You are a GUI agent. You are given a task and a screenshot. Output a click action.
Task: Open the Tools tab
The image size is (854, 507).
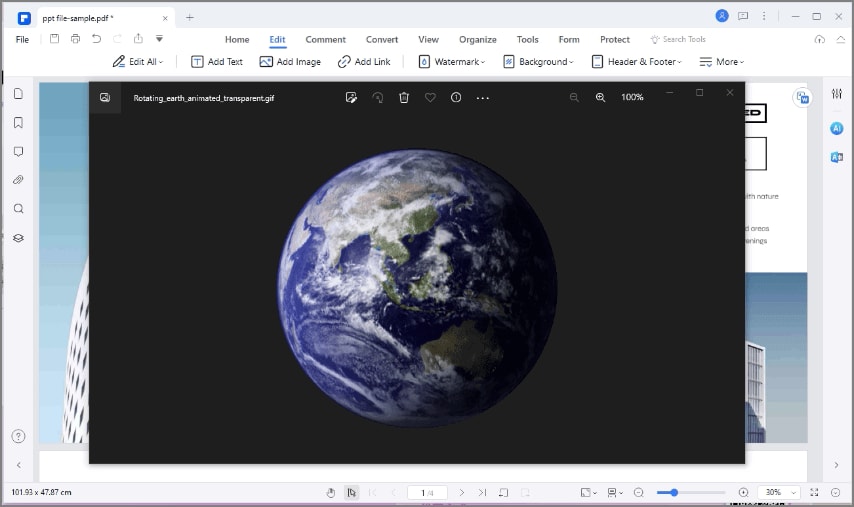pyautogui.click(x=527, y=39)
